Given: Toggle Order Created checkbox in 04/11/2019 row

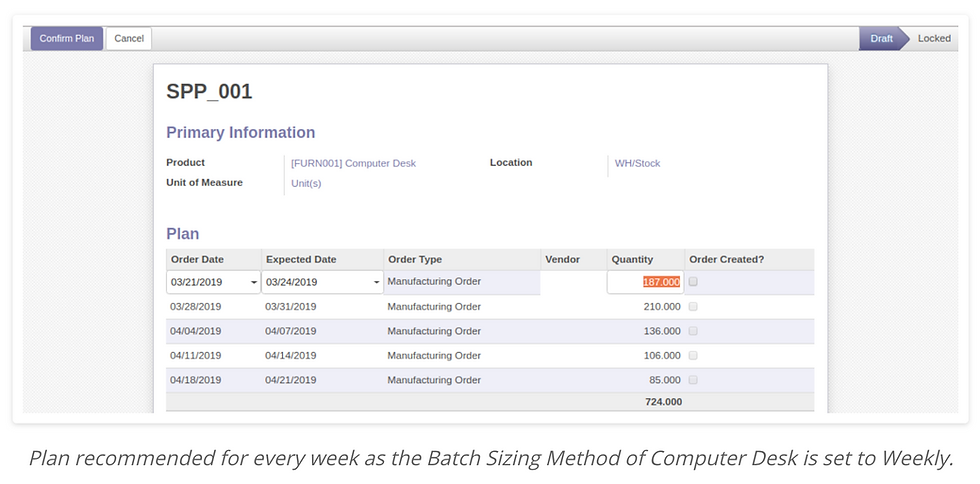Looking at the screenshot, I should tap(693, 355).
